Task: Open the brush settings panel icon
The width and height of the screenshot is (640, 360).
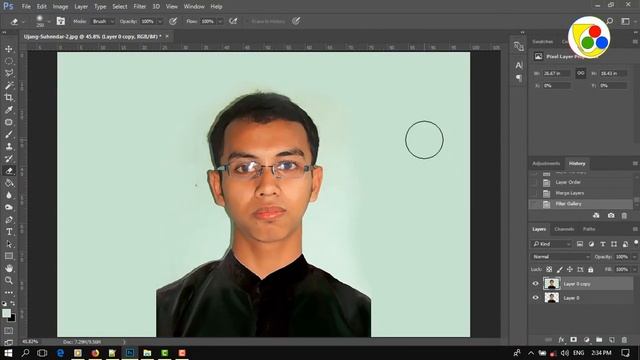Action: pyautogui.click(x=60, y=21)
